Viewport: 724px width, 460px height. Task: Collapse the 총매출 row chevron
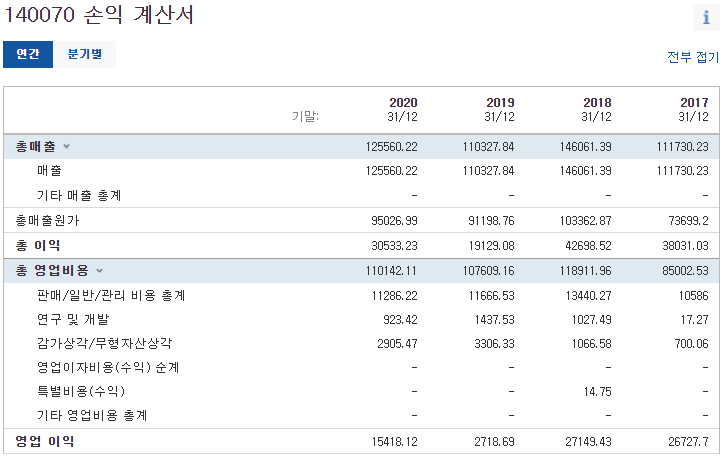(x=66, y=146)
